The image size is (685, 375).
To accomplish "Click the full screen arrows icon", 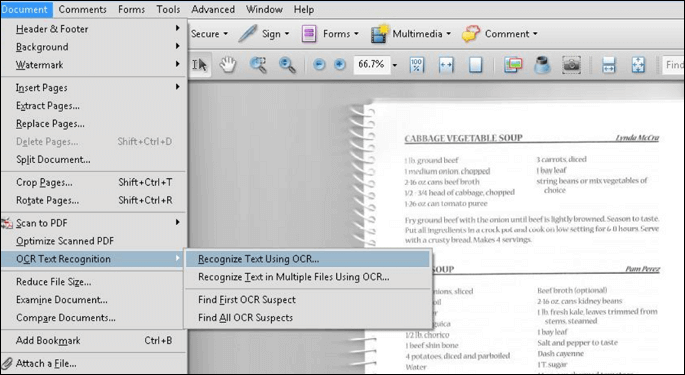I will (x=638, y=65).
